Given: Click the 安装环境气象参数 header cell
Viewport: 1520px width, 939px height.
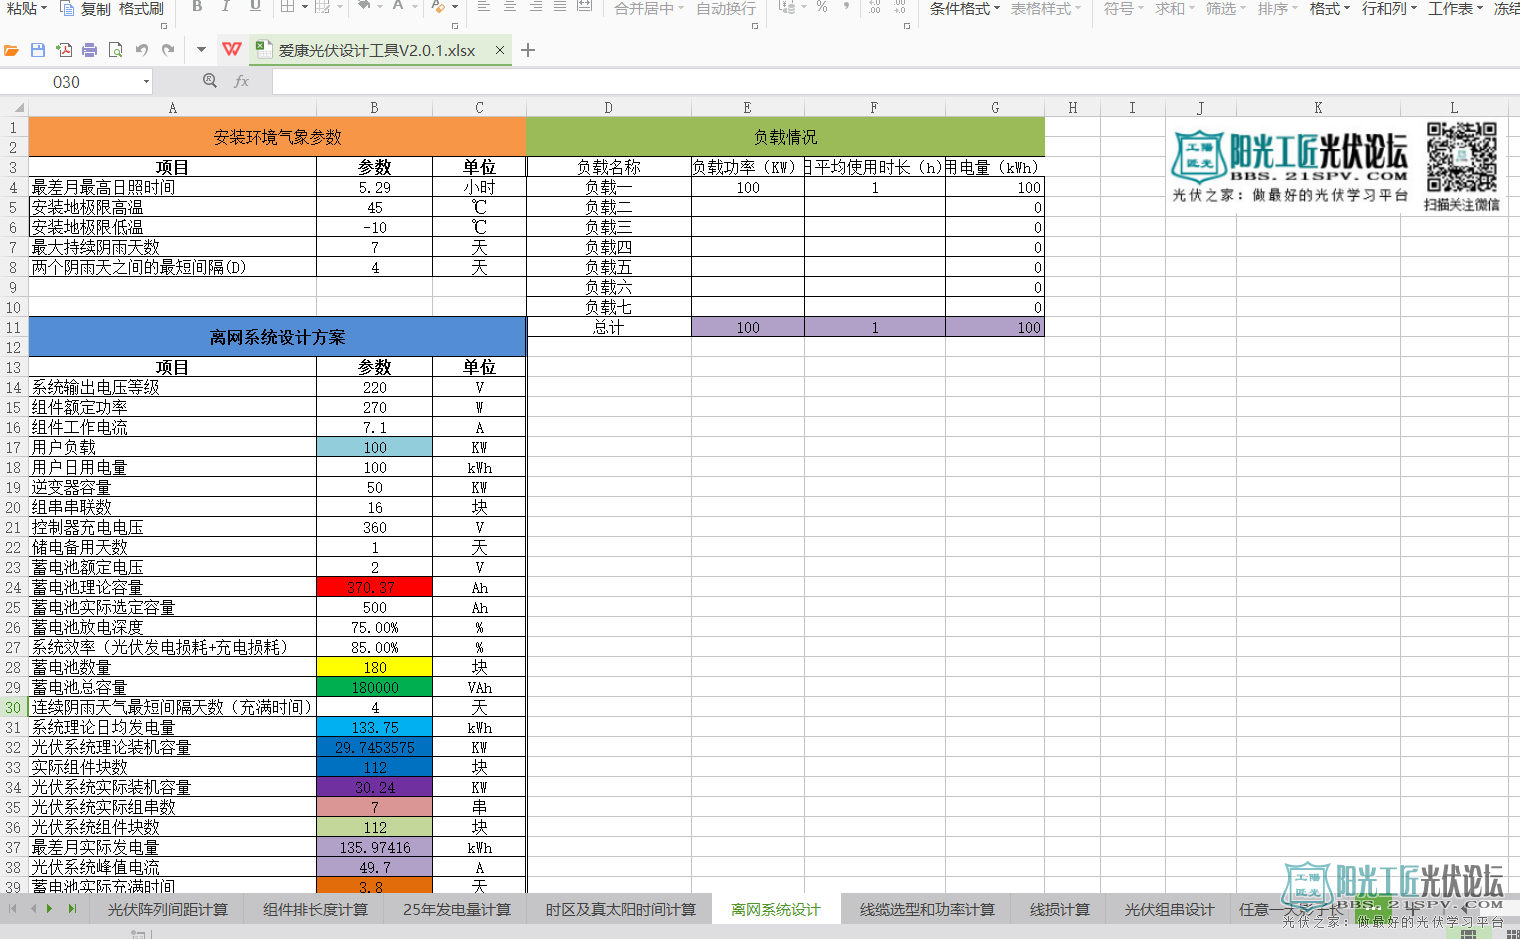Looking at the screenshot, I should pos(277,137).
